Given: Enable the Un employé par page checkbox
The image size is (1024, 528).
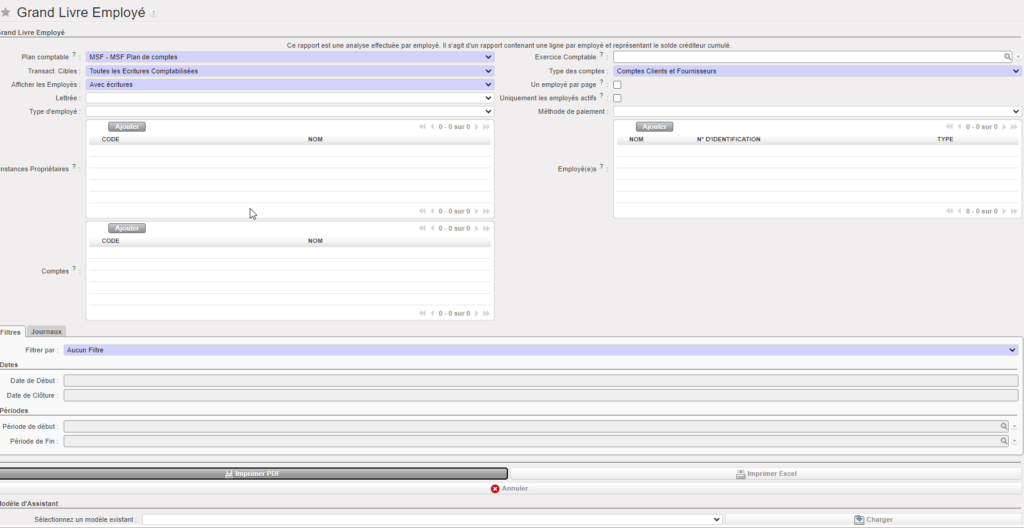Looking at the screenshot, I should point(617,85).
